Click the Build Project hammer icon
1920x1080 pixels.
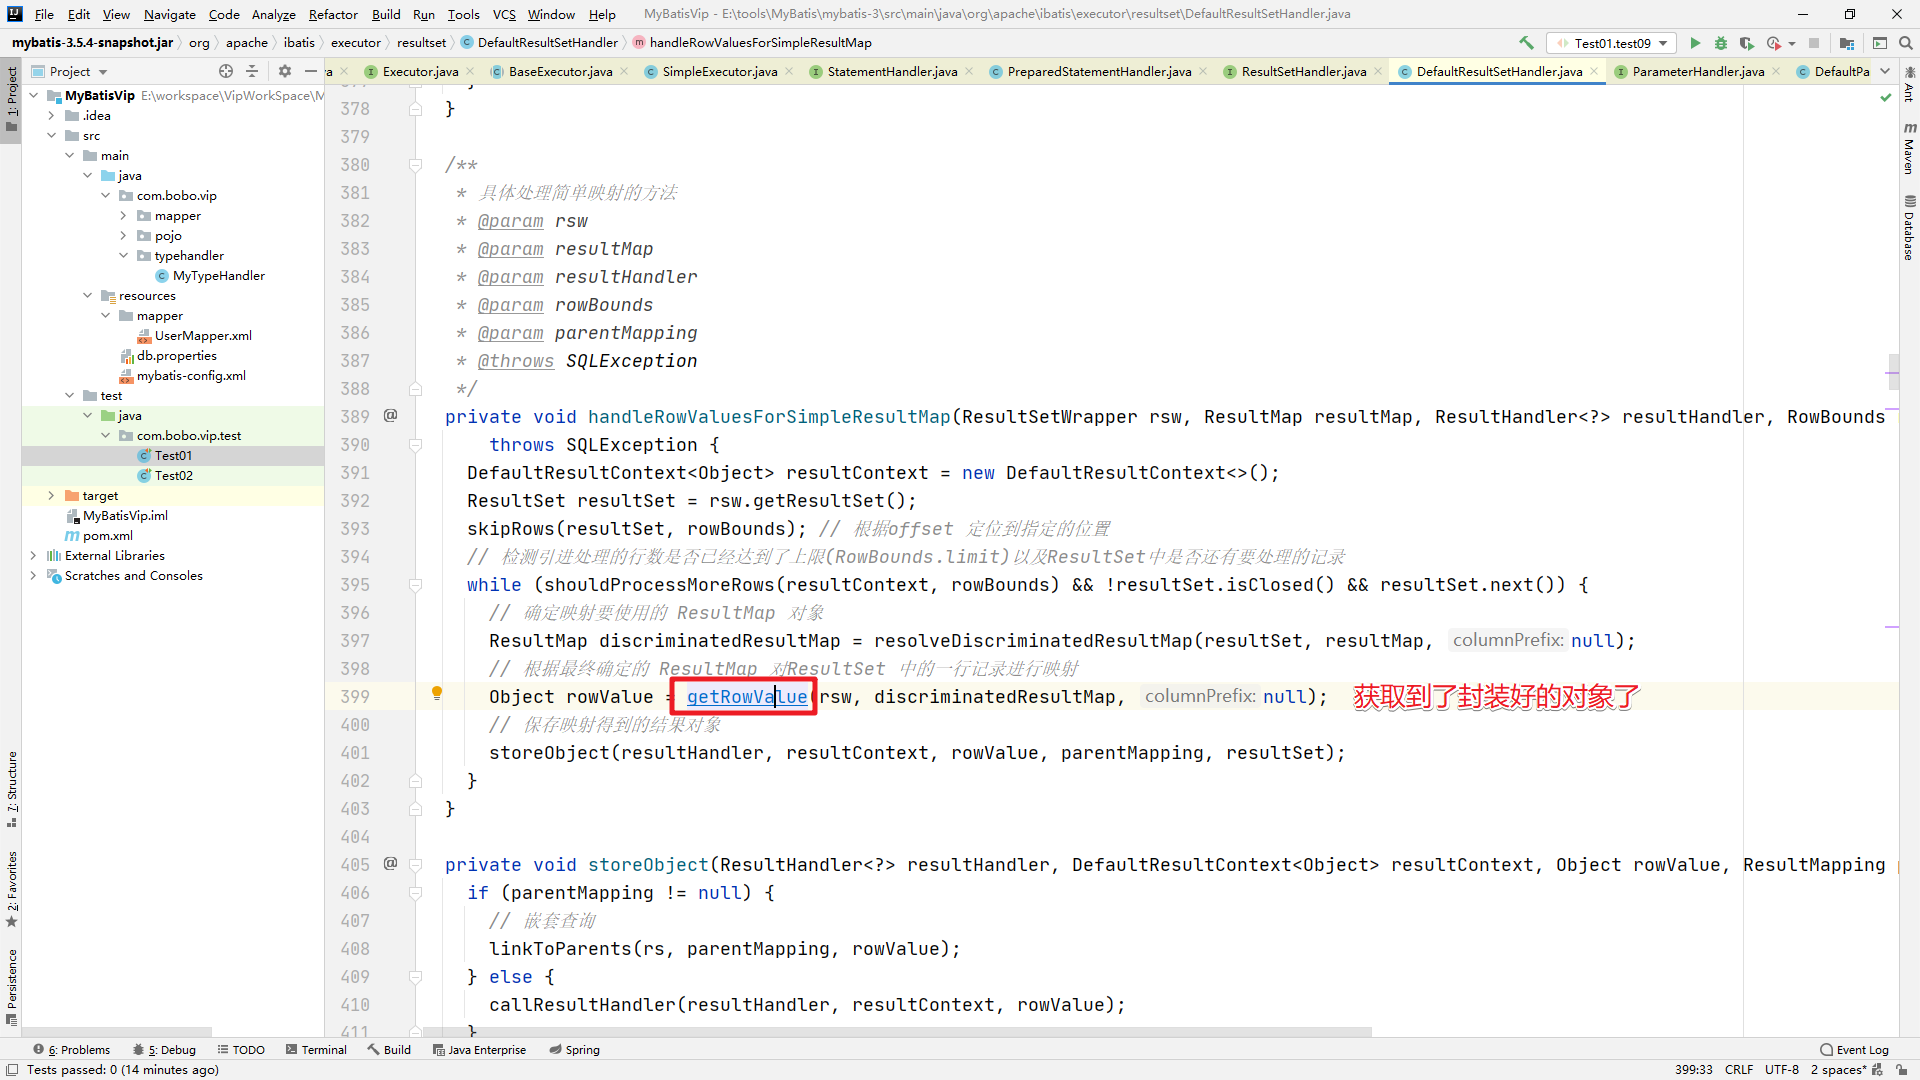pos(1526,43)
